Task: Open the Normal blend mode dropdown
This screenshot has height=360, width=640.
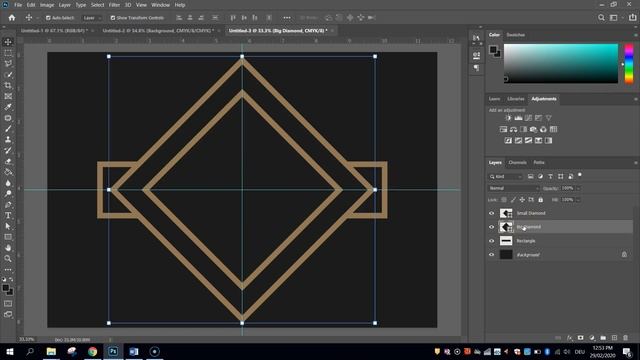Action: point(513,188)
